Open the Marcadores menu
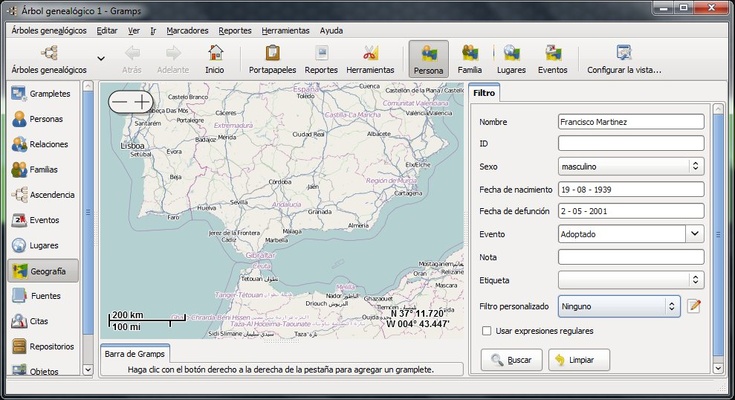The height and width of the screenshot is (400, 735). [187, 30]
